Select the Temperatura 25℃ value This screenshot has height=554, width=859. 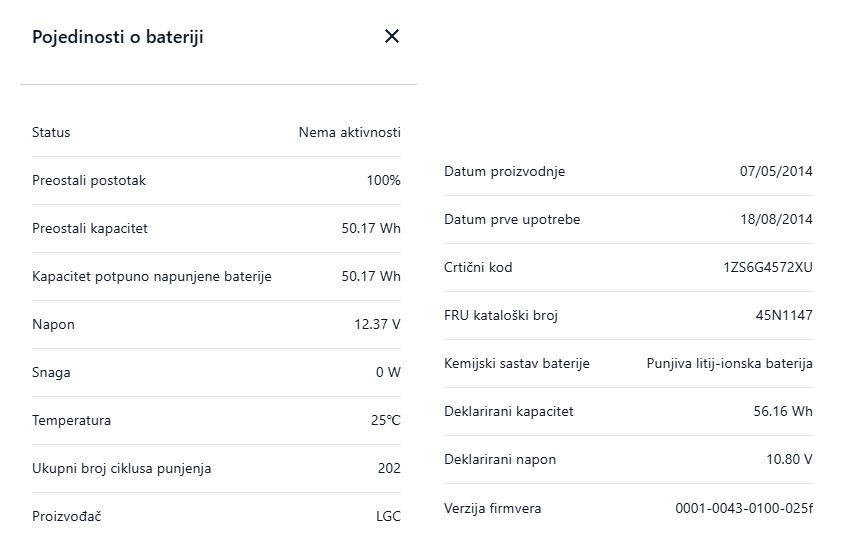point(385,421)
